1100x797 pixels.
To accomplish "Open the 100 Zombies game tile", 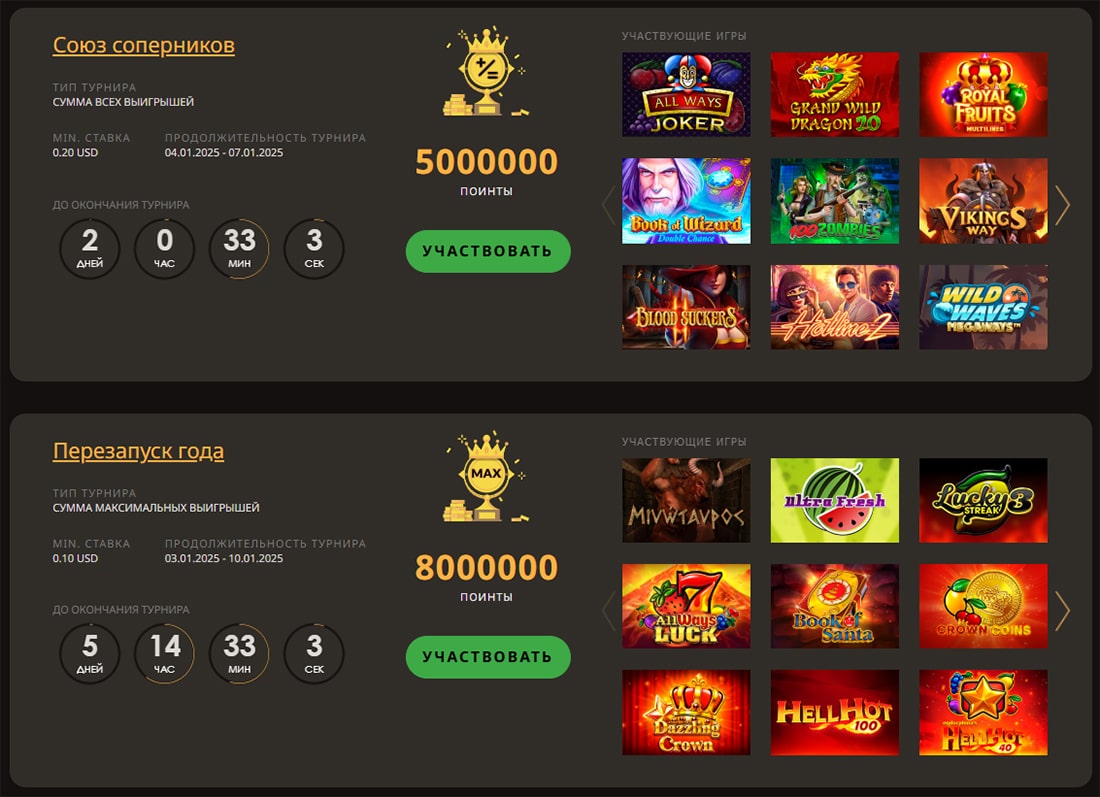I will point(835,201).
